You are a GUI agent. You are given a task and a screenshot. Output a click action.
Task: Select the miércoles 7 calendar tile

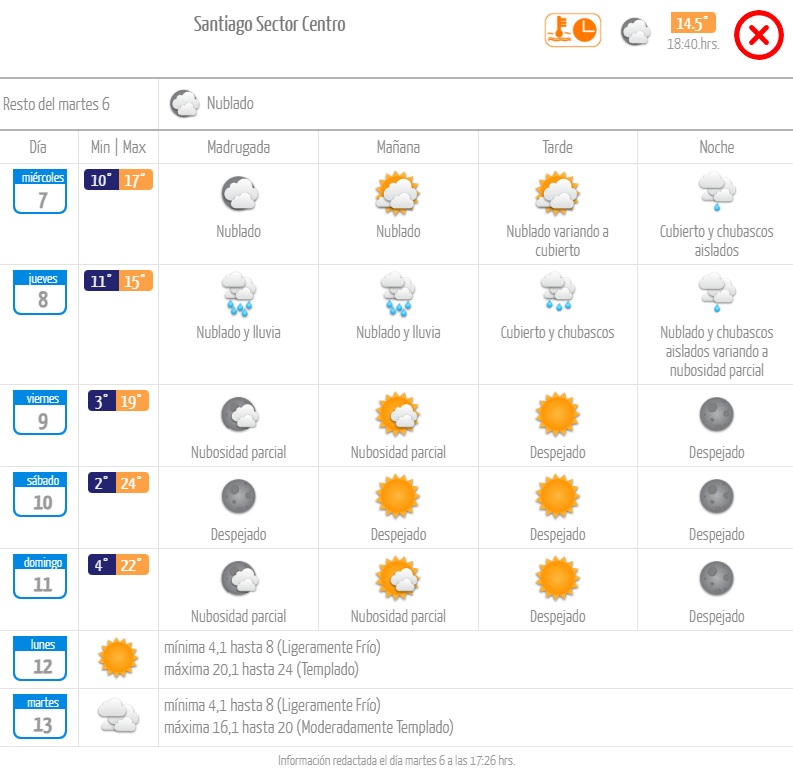(x=40, y=191)
